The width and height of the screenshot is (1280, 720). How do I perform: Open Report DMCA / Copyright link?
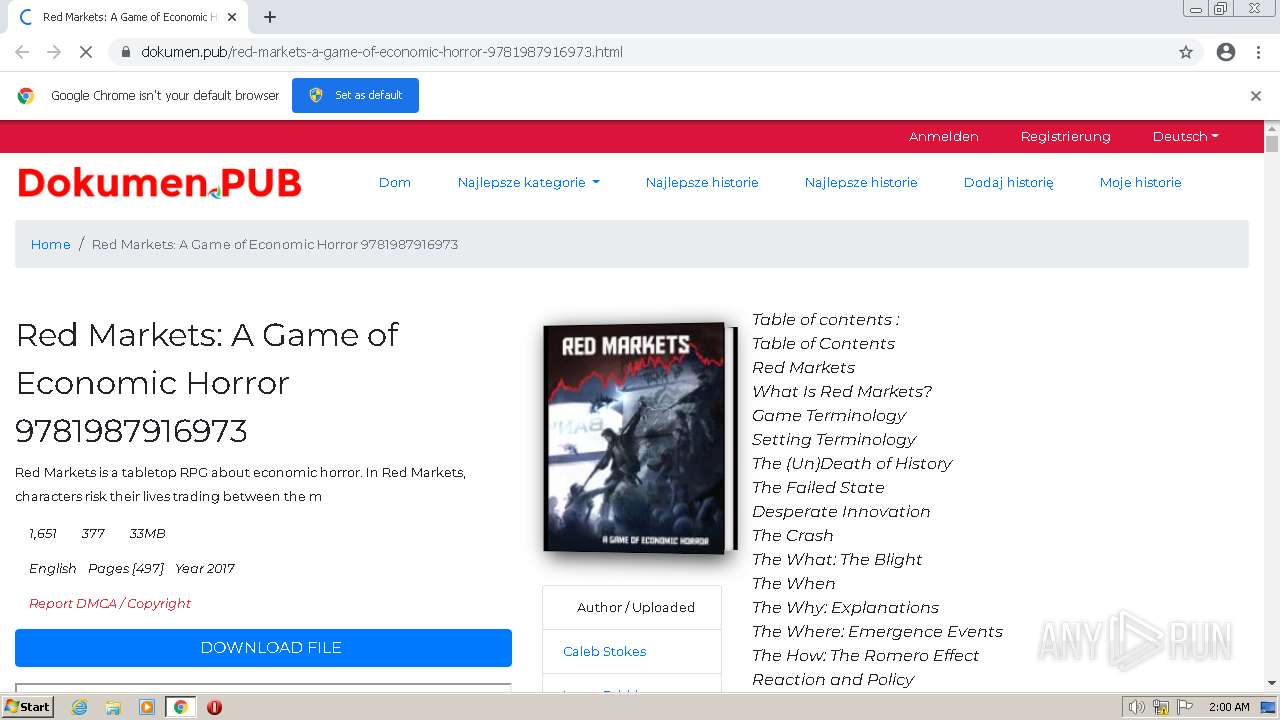click(110, 603)
